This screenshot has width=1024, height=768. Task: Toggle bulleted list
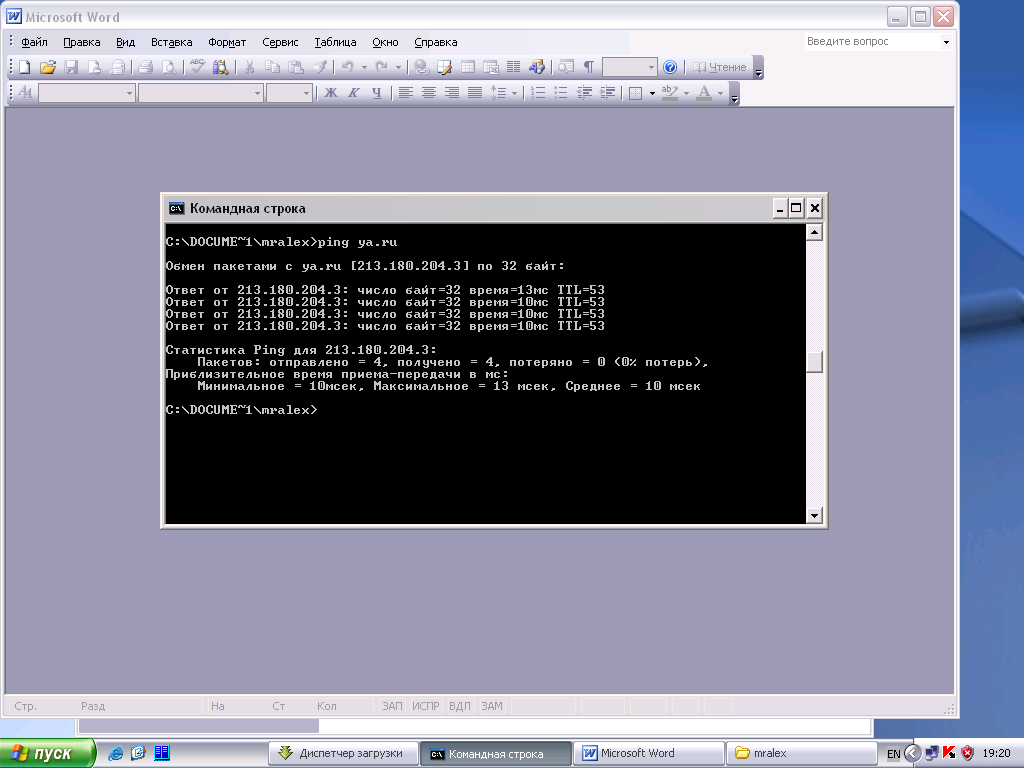coord(561,93)
